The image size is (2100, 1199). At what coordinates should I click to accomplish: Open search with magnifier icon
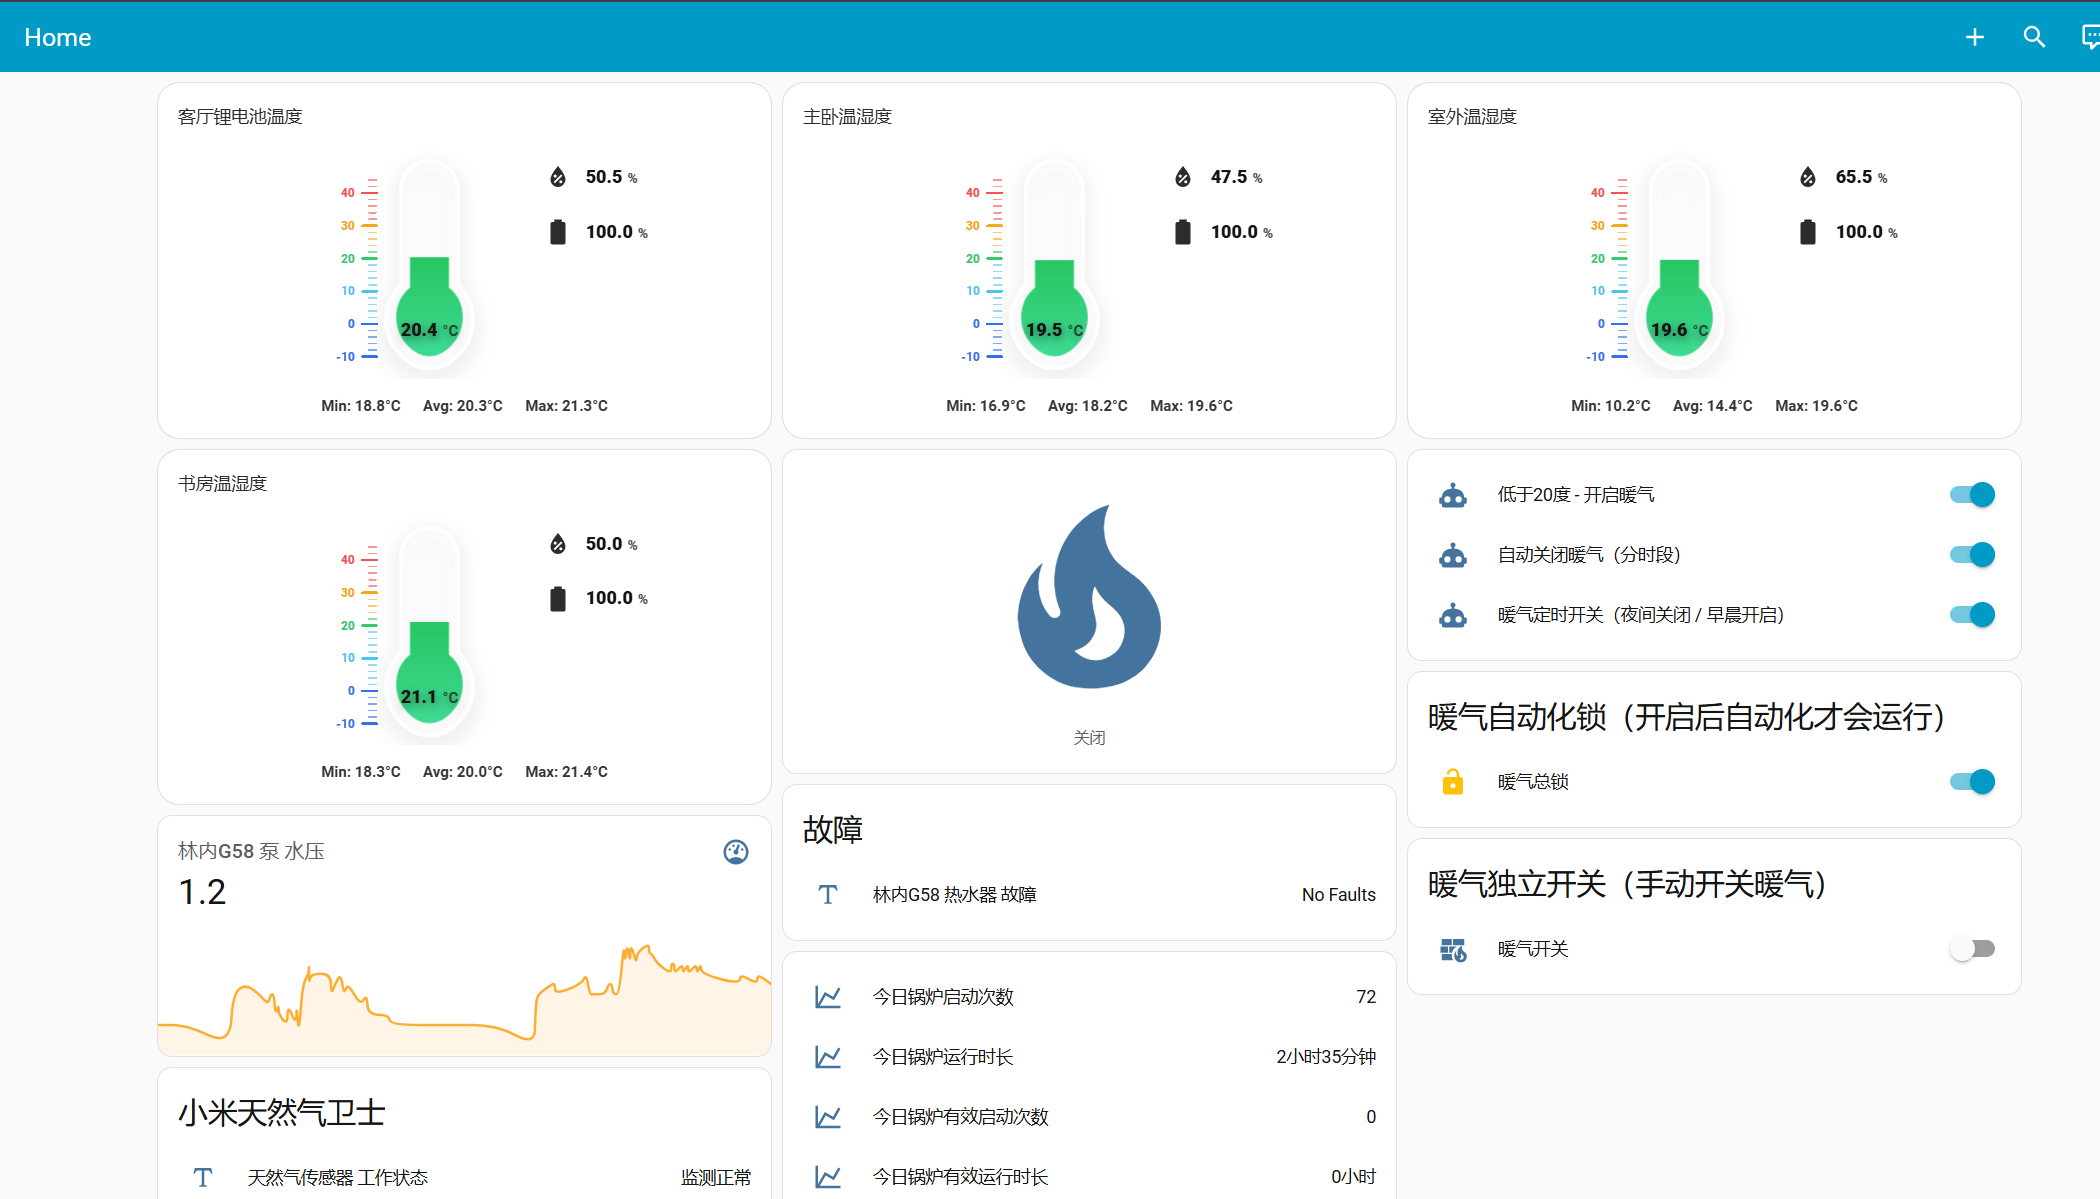(2033, 37)
